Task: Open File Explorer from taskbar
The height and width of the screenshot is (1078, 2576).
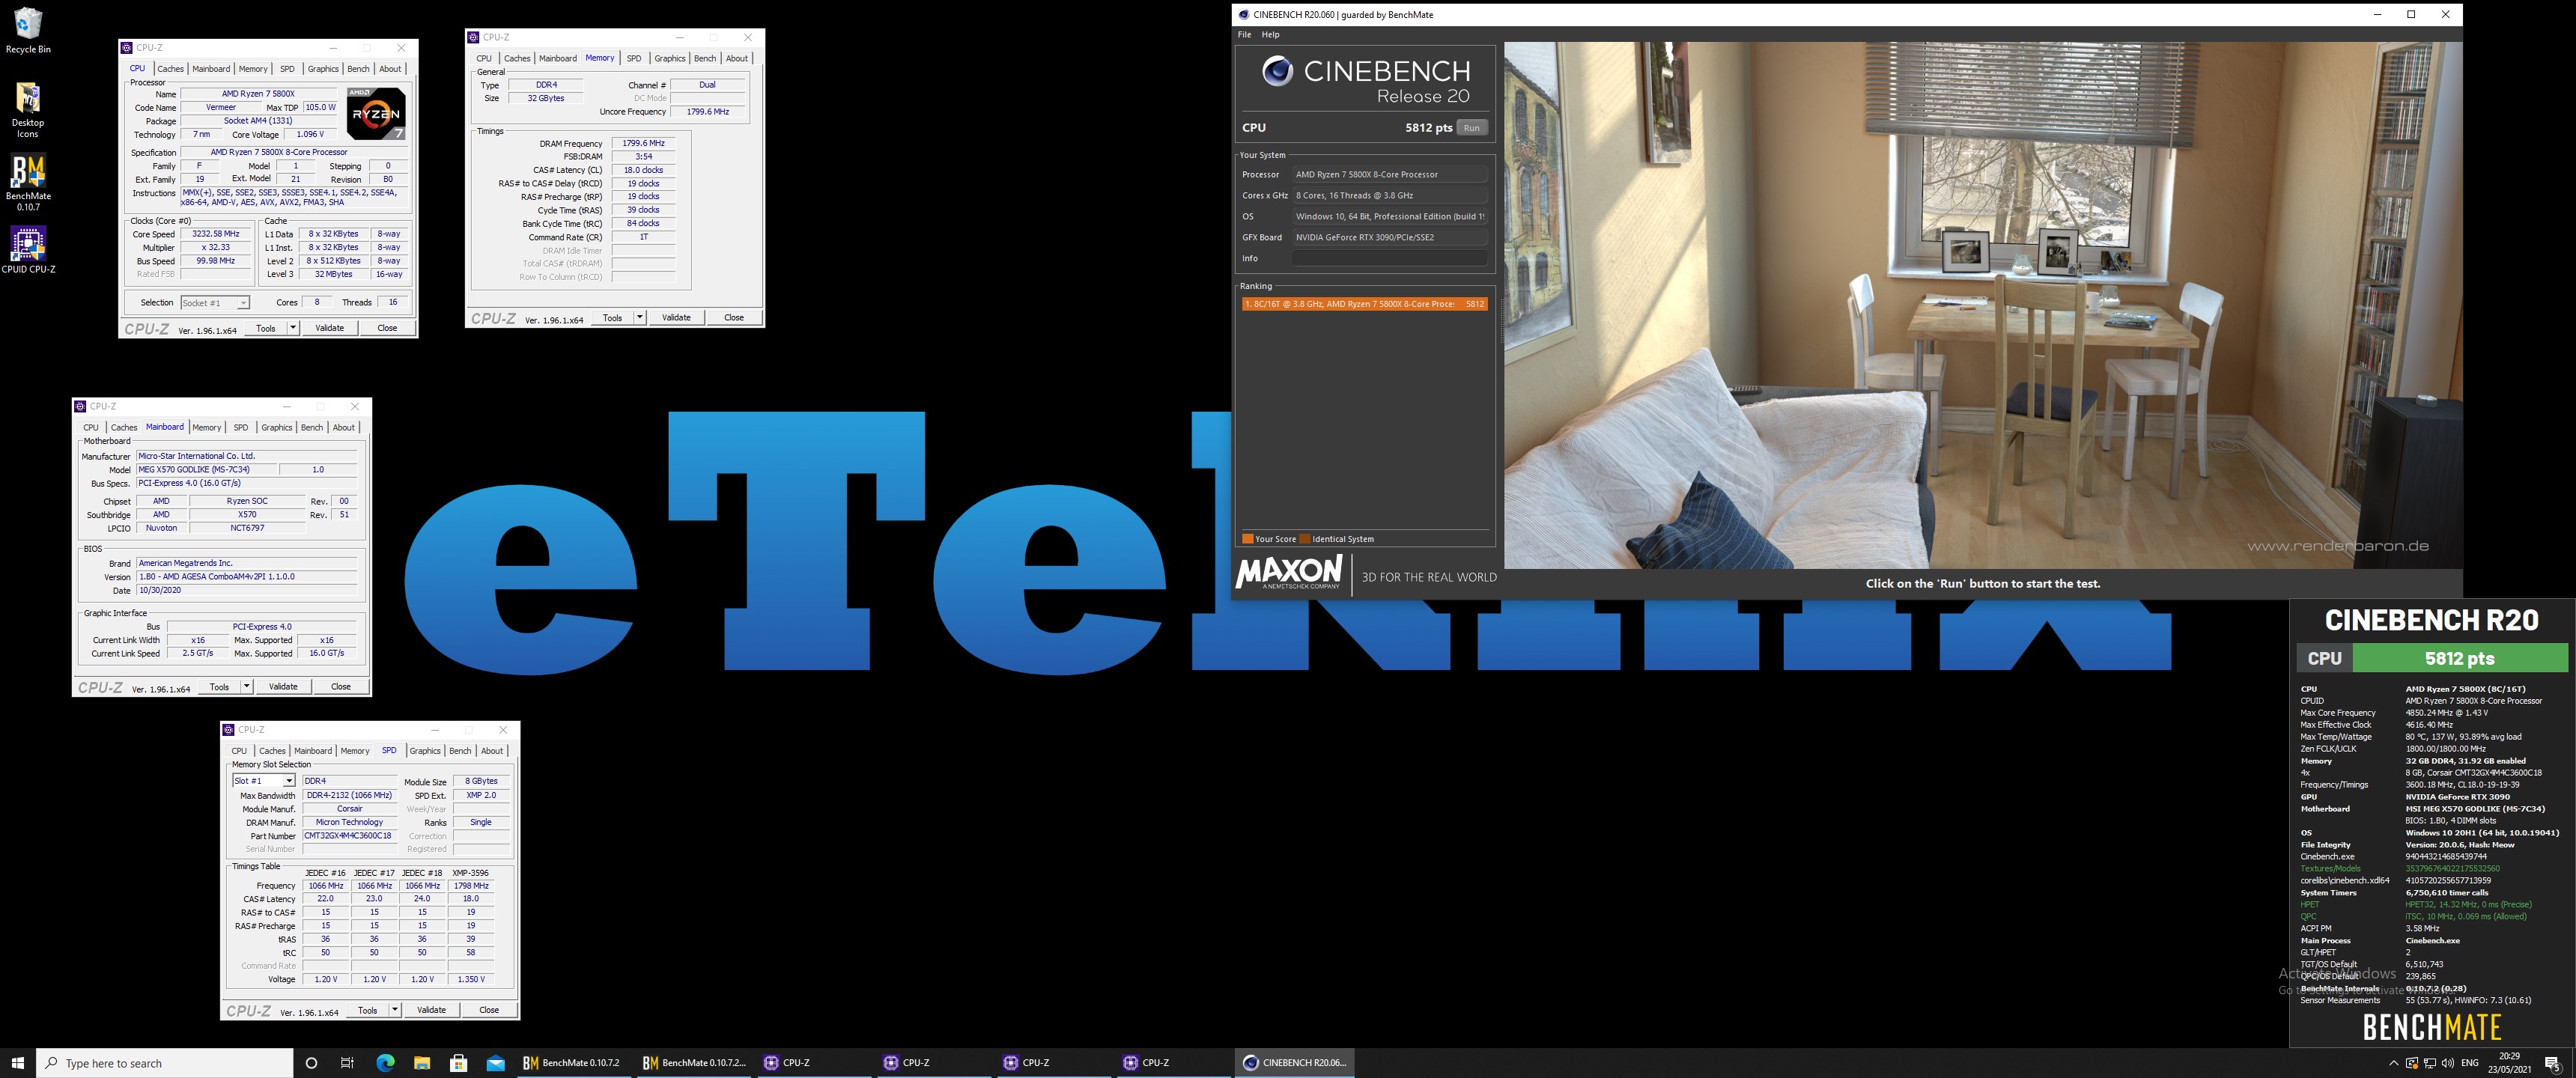Action: (x=422, y=1063)
